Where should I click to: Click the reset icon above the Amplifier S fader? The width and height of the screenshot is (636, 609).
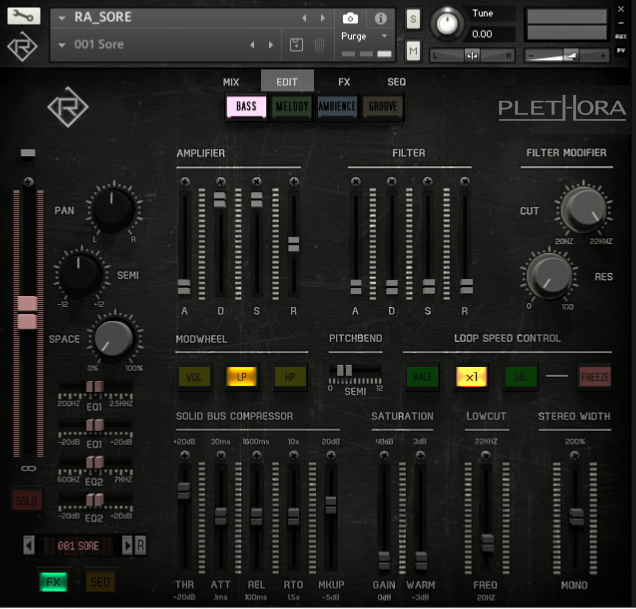tap(256, 181)
